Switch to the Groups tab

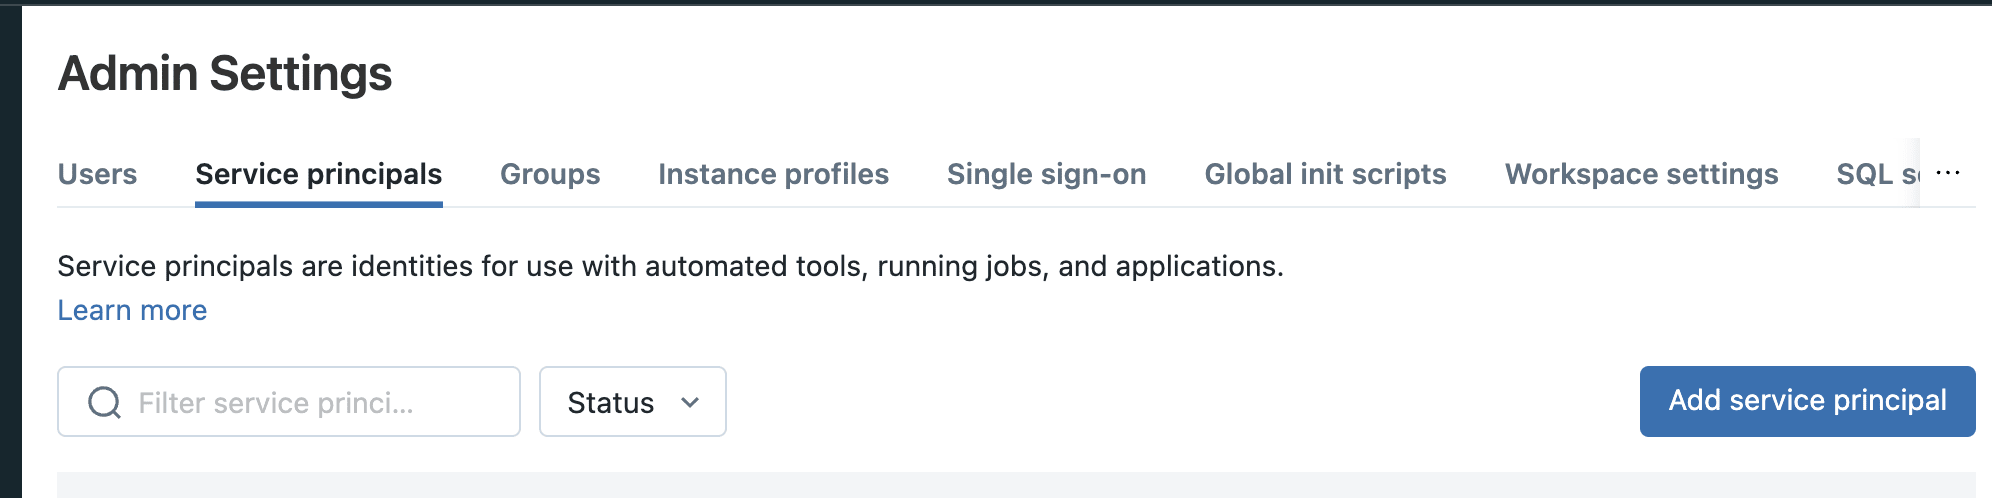pyautogui.click(x=550, y=174)
